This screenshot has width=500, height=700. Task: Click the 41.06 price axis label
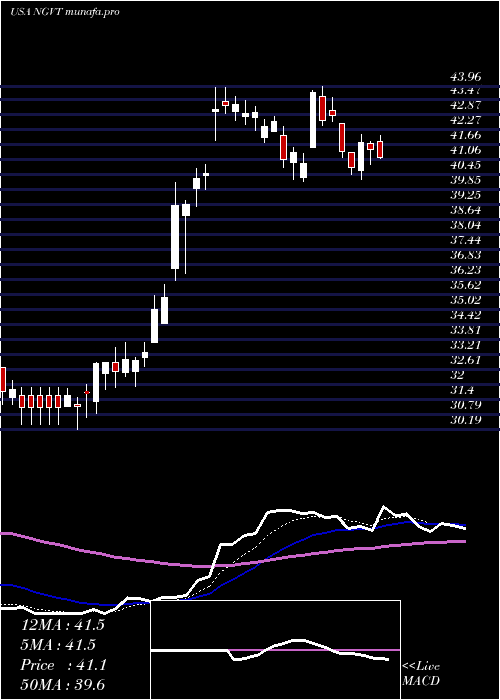click(x=465, y=150)
